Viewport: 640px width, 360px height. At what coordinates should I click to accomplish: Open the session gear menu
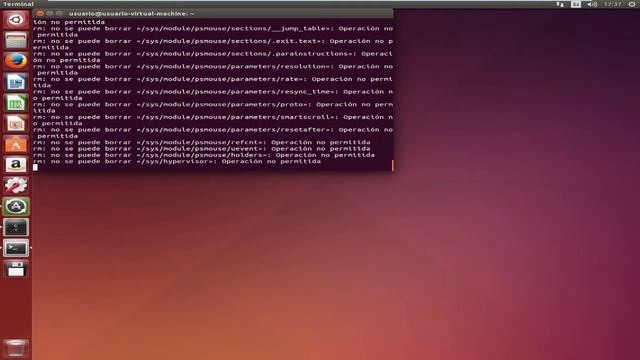[x=632, y=4]
